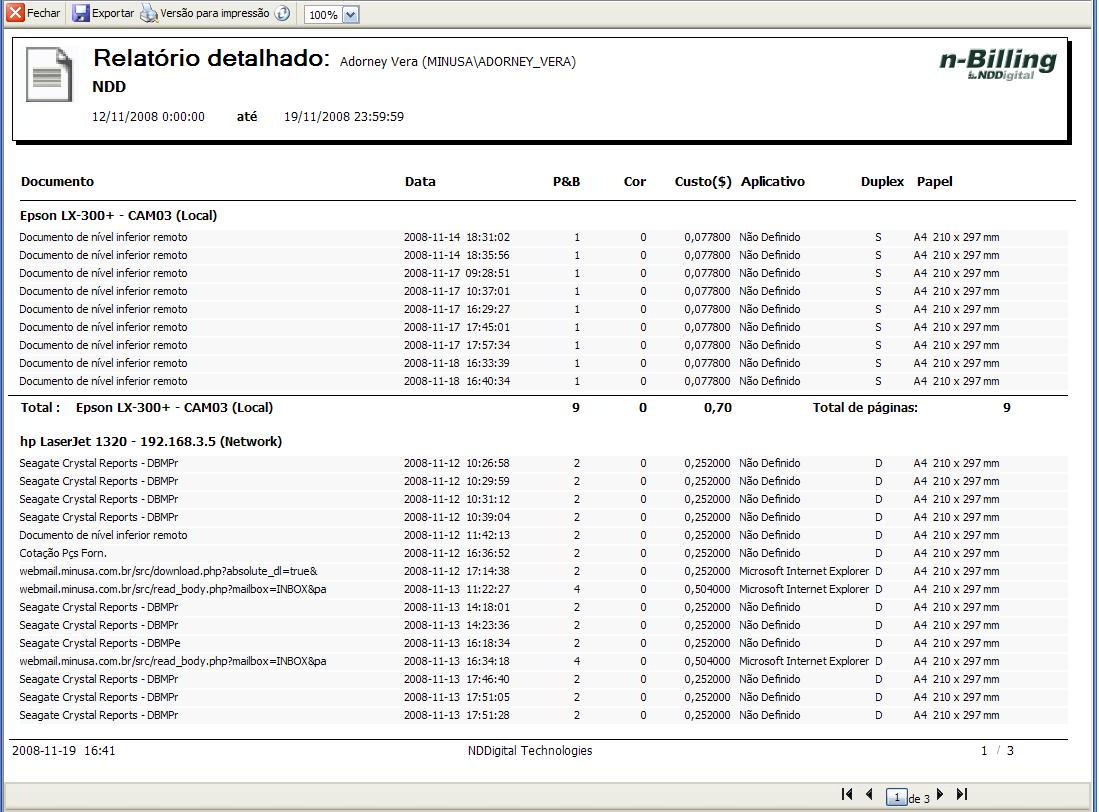The image size is (1099, 812).
Task: Click the Fechar button label
Action: click(x=43, y=13)
